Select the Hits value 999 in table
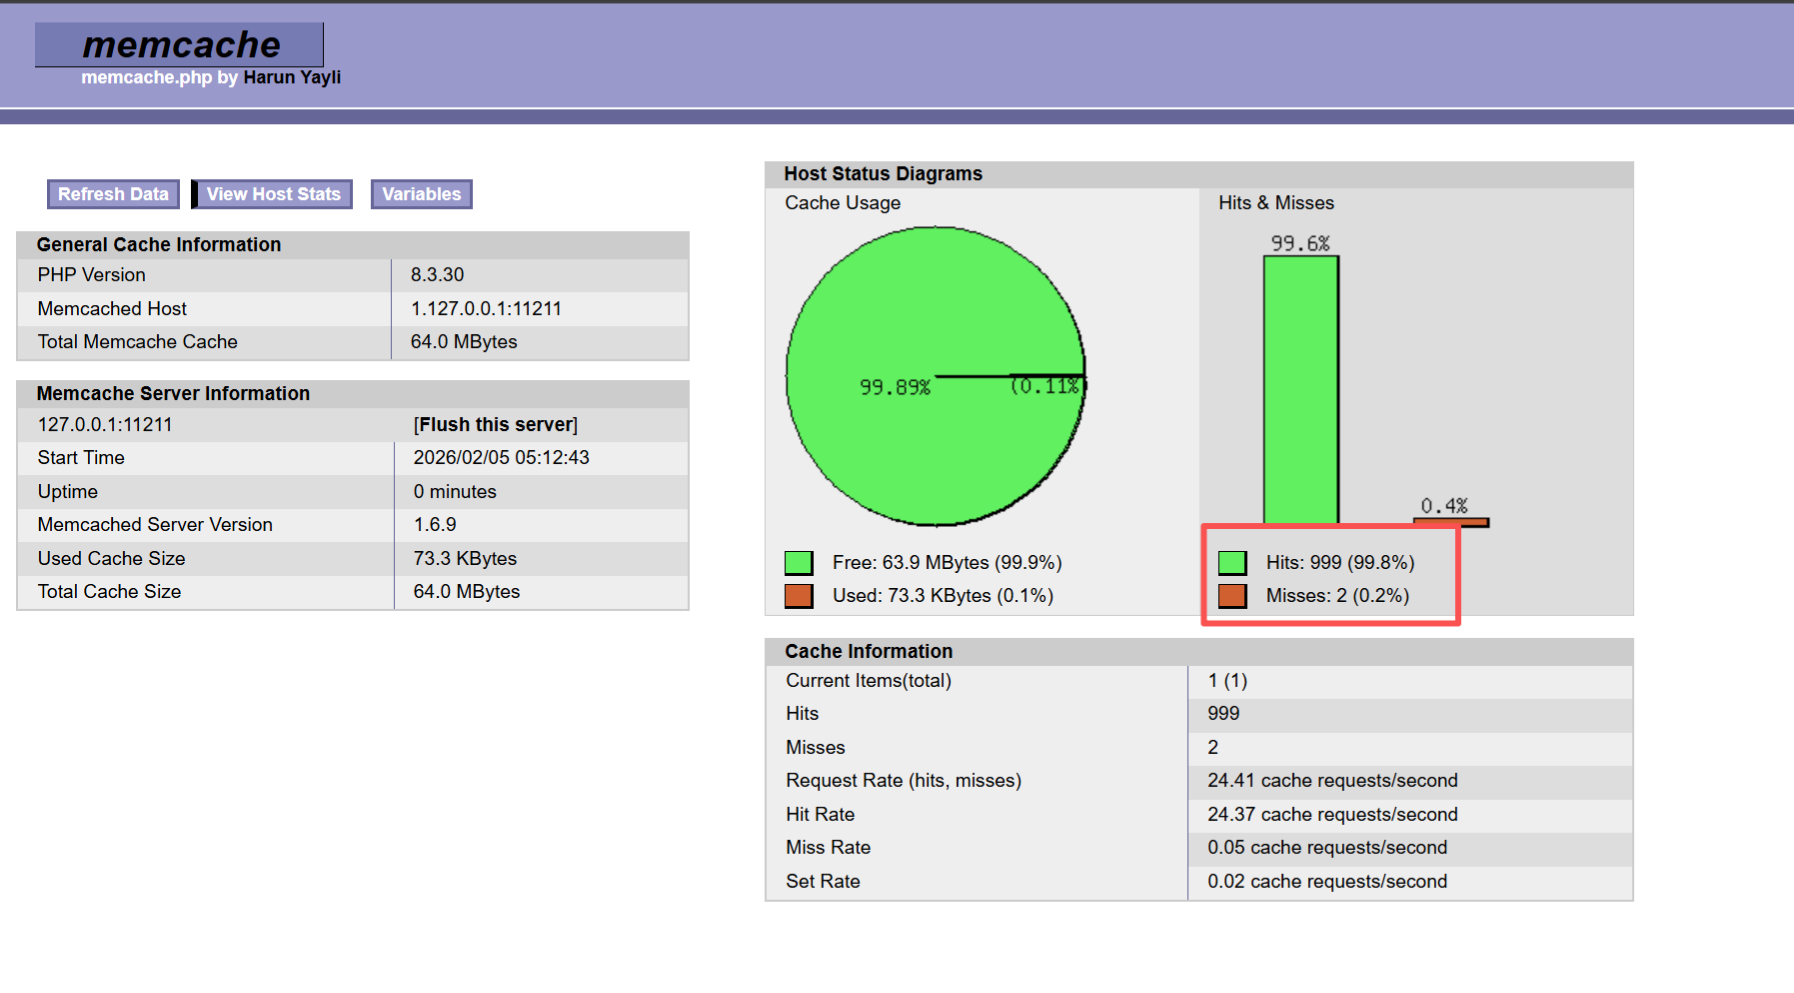This screenshot has width=1794, height=993. click(x=1223, y=714)
